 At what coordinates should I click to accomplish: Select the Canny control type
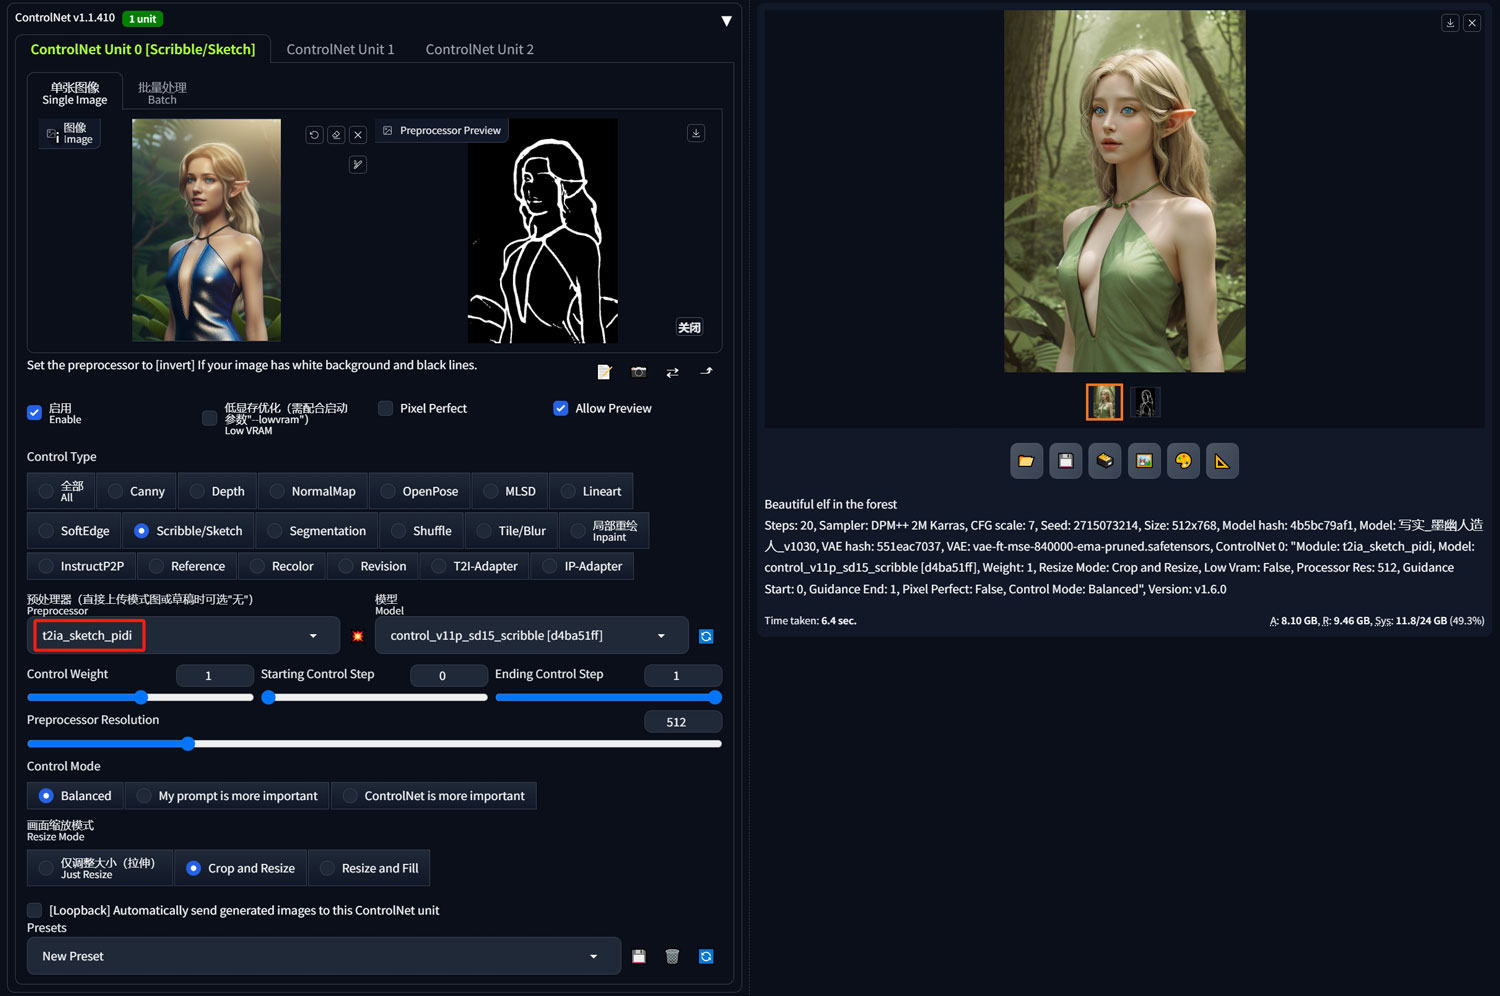click(137, 491)
